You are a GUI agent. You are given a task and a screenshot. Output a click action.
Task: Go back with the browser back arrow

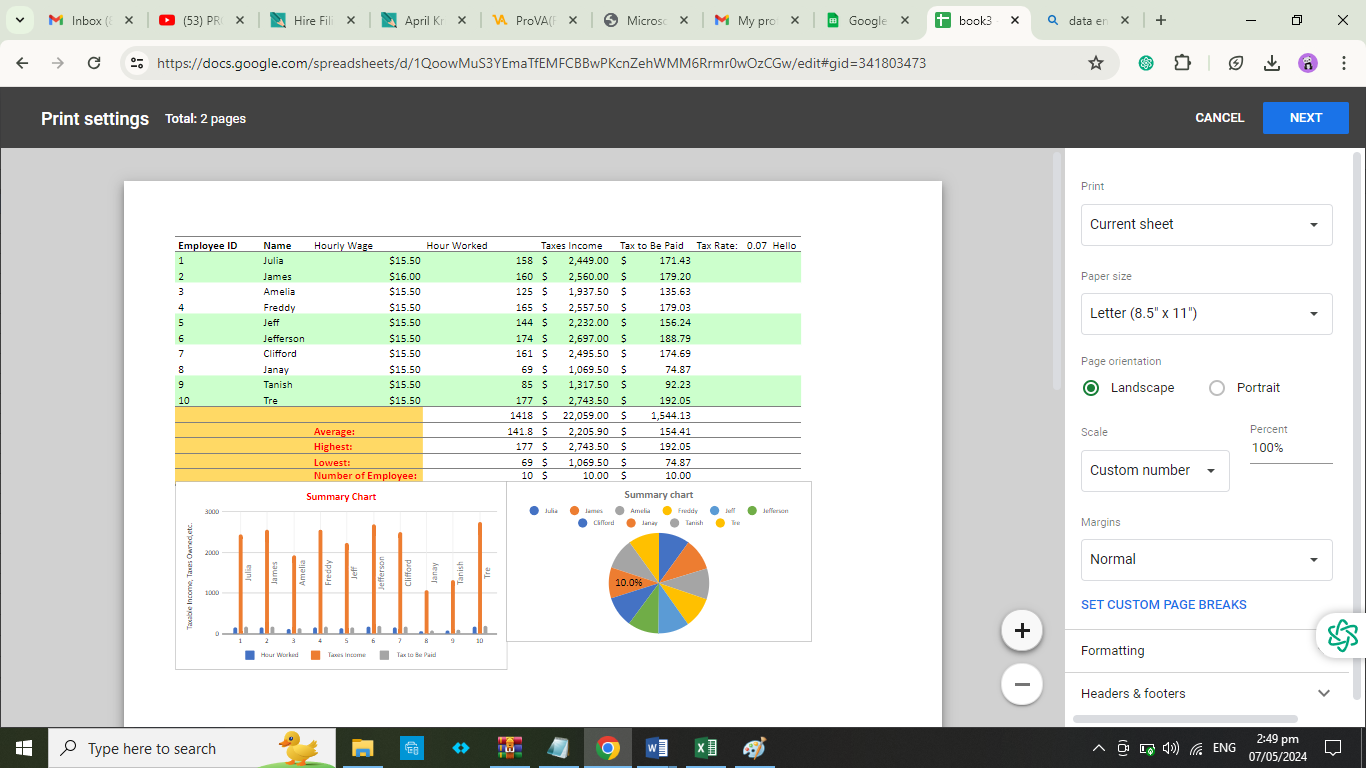click(23, 63)
